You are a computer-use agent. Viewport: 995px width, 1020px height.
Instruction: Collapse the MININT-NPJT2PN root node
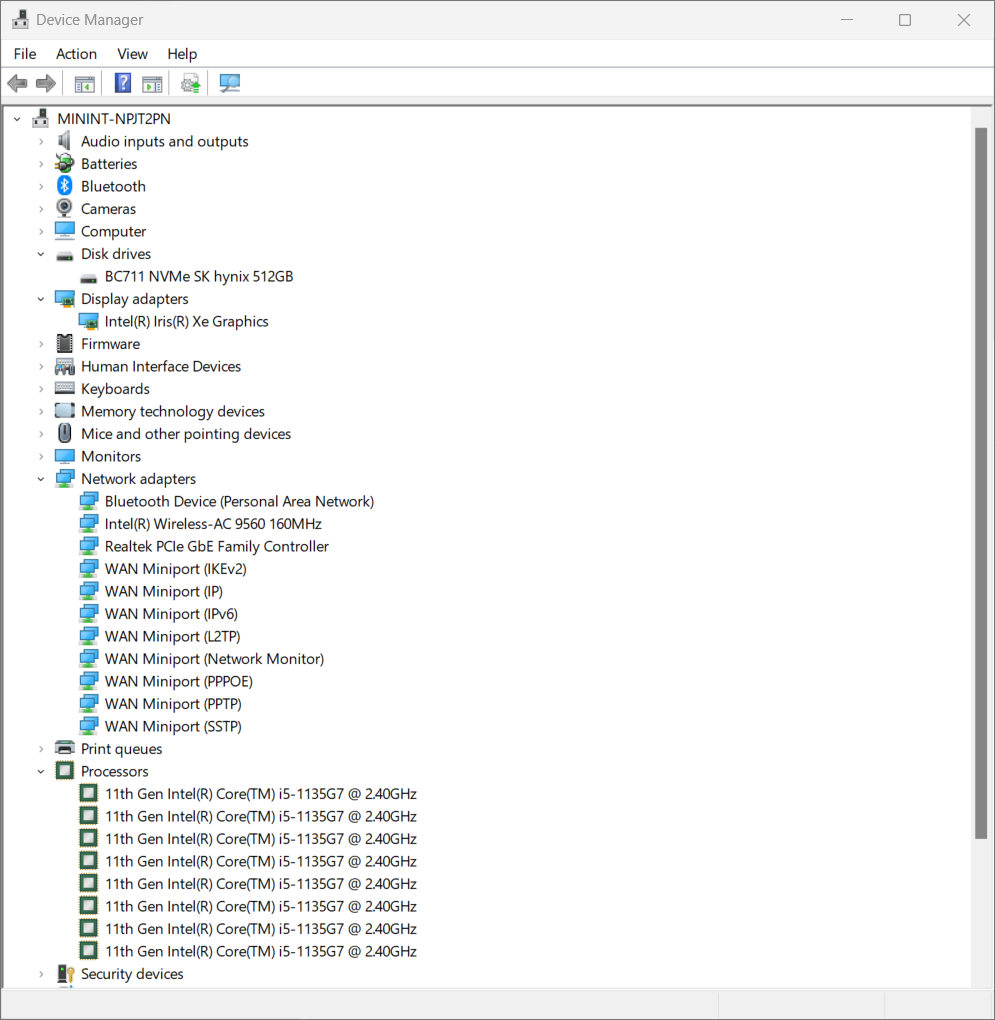coord(18,119)
